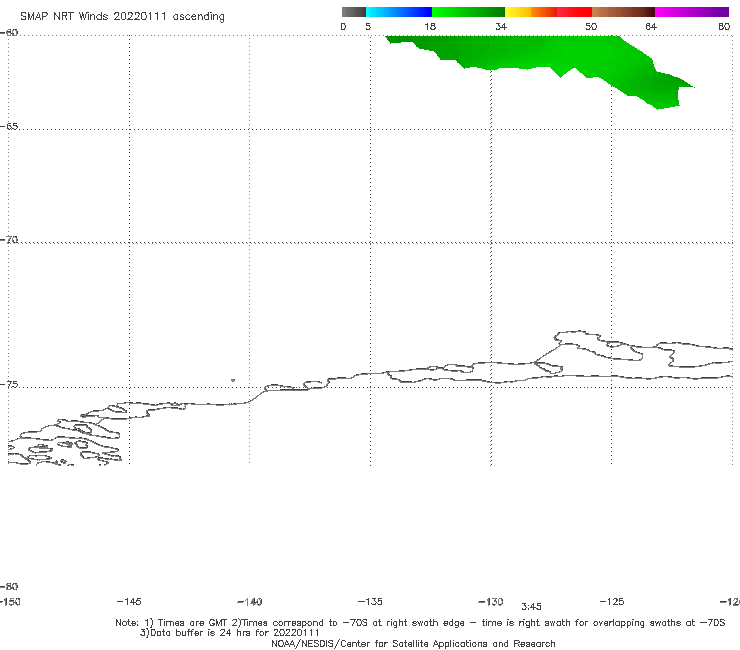
Task: Click the longitude label '-125'
Action: click(612, 601)
